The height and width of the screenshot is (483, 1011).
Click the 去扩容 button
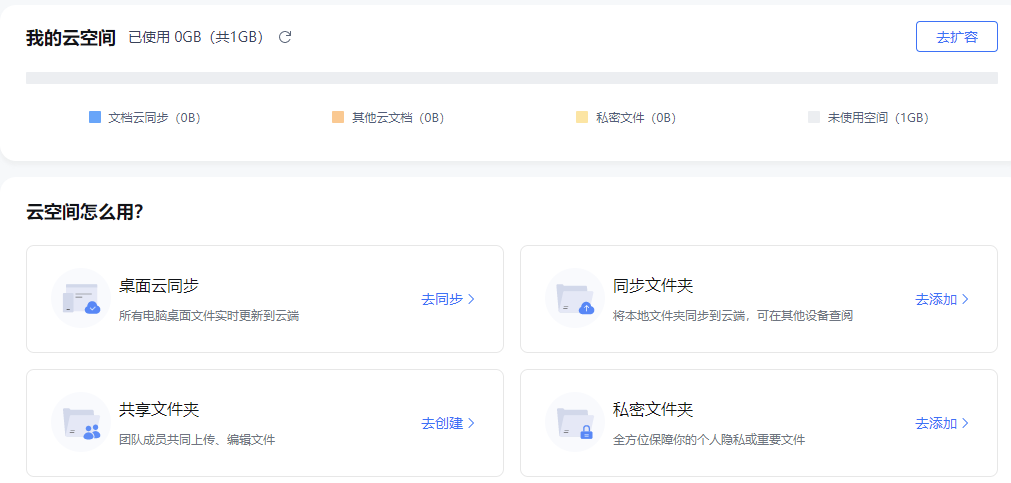tap(957, 37)
